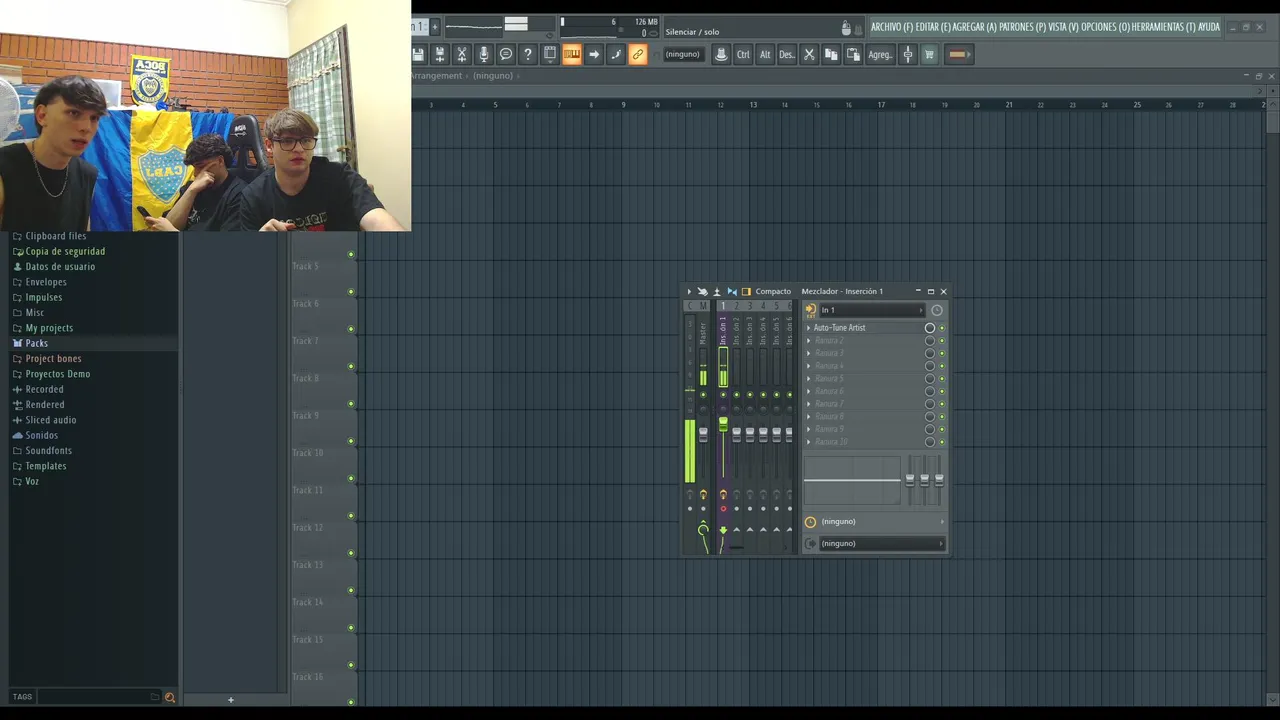This screenshot has width=1280, height=720.
Task: Expand the Auto-Tune Artist slot arrow
Action: (809, 328)
